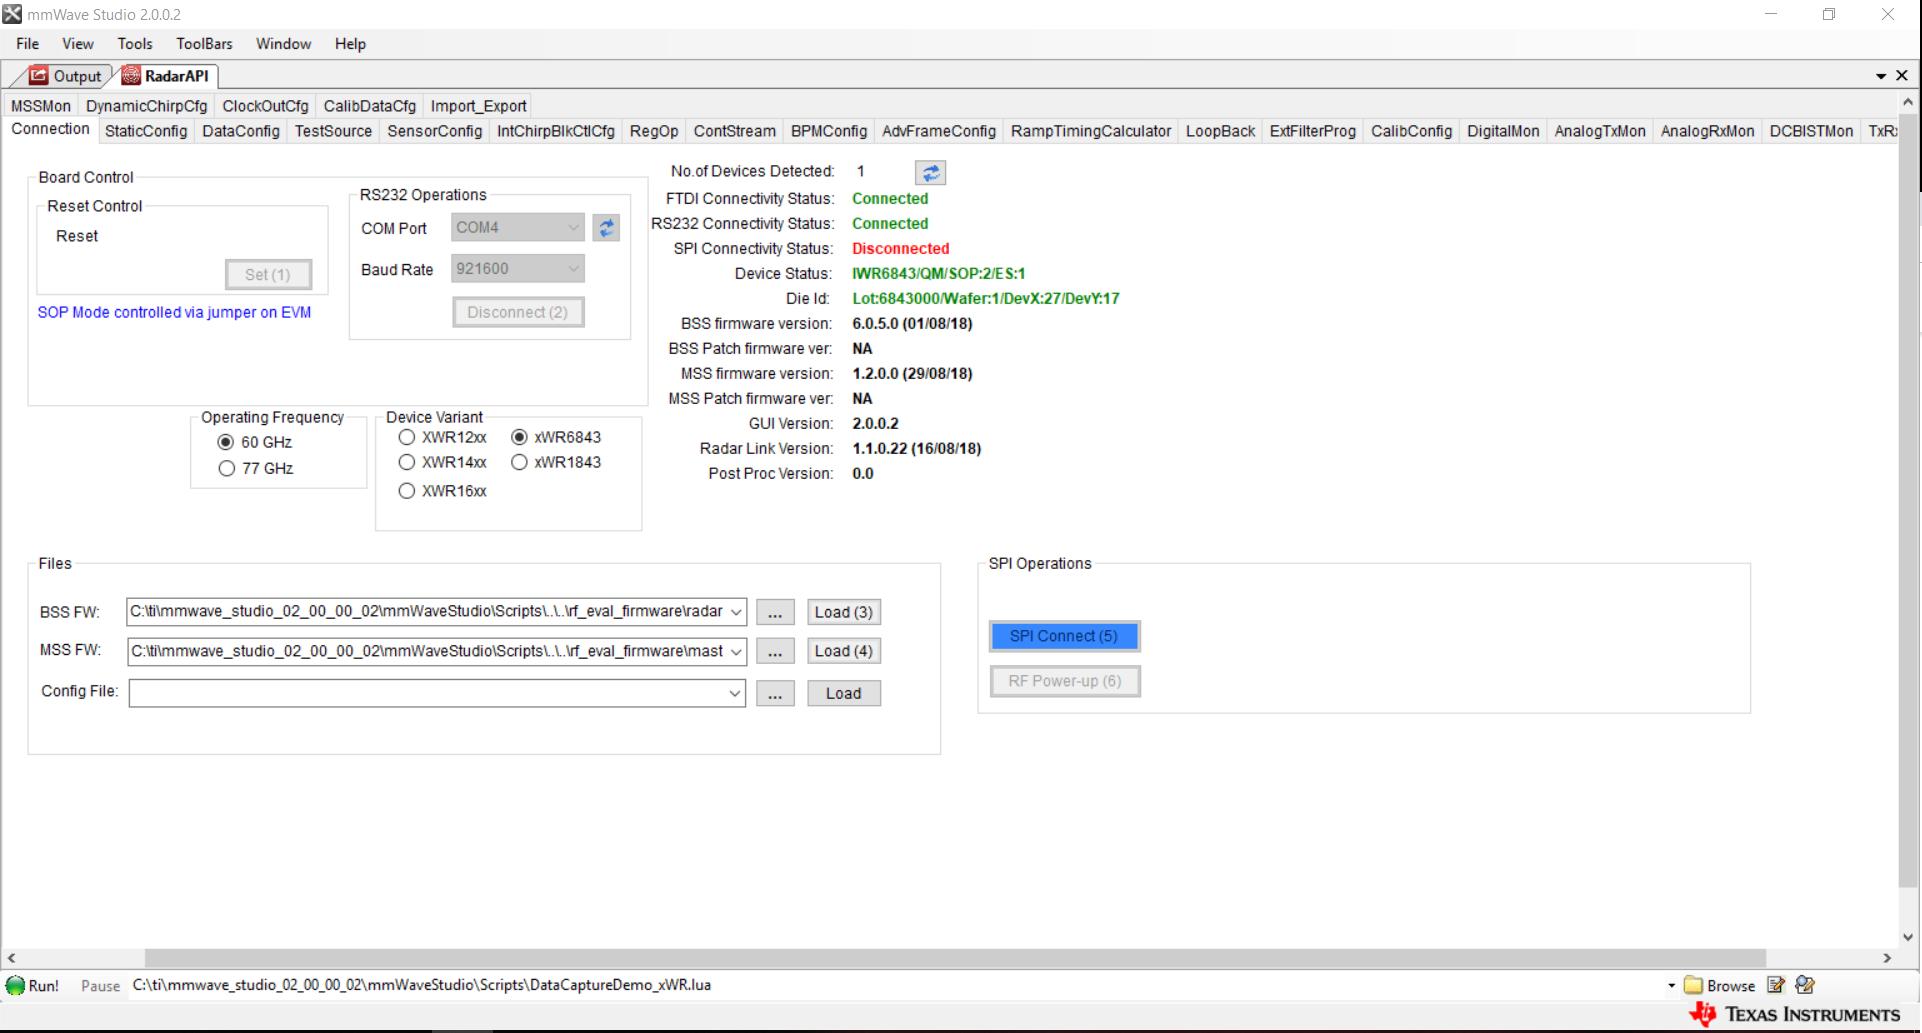Open the Browse folder for scripts
1922x1033 pixels.
[x=1720, y=985]
